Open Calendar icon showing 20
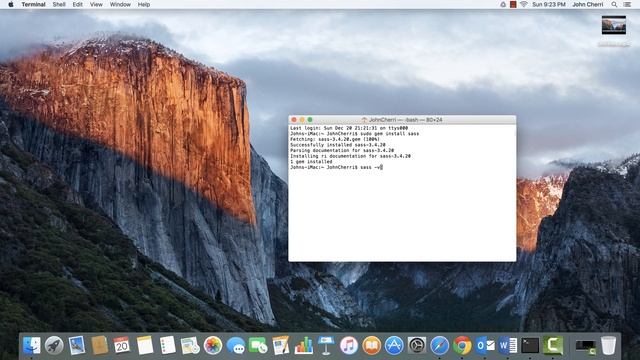 click(x=122, y=345)
